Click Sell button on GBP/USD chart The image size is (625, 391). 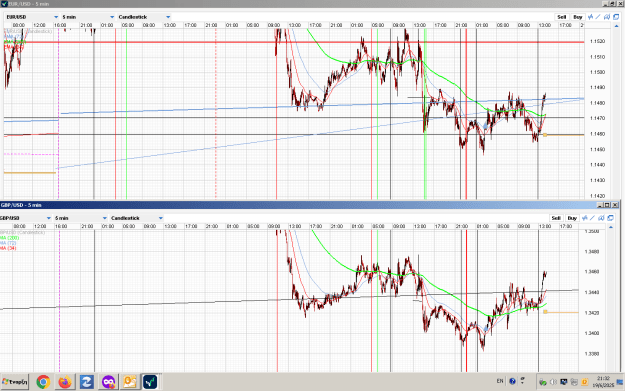click(x=556, y=218)
